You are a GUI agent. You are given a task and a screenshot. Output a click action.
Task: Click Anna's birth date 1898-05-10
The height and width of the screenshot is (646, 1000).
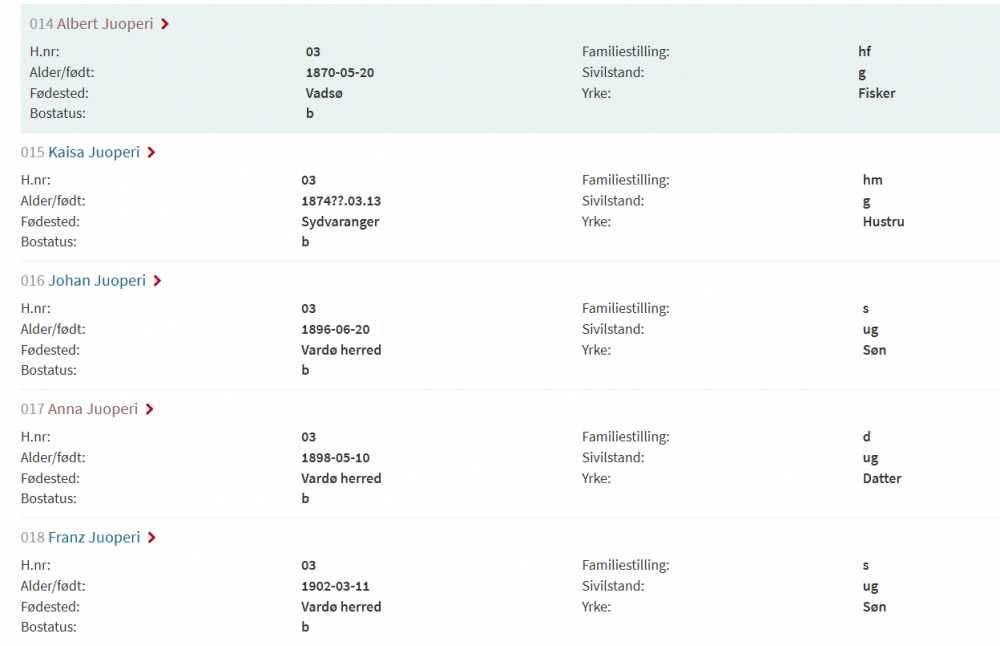point(335,458)
